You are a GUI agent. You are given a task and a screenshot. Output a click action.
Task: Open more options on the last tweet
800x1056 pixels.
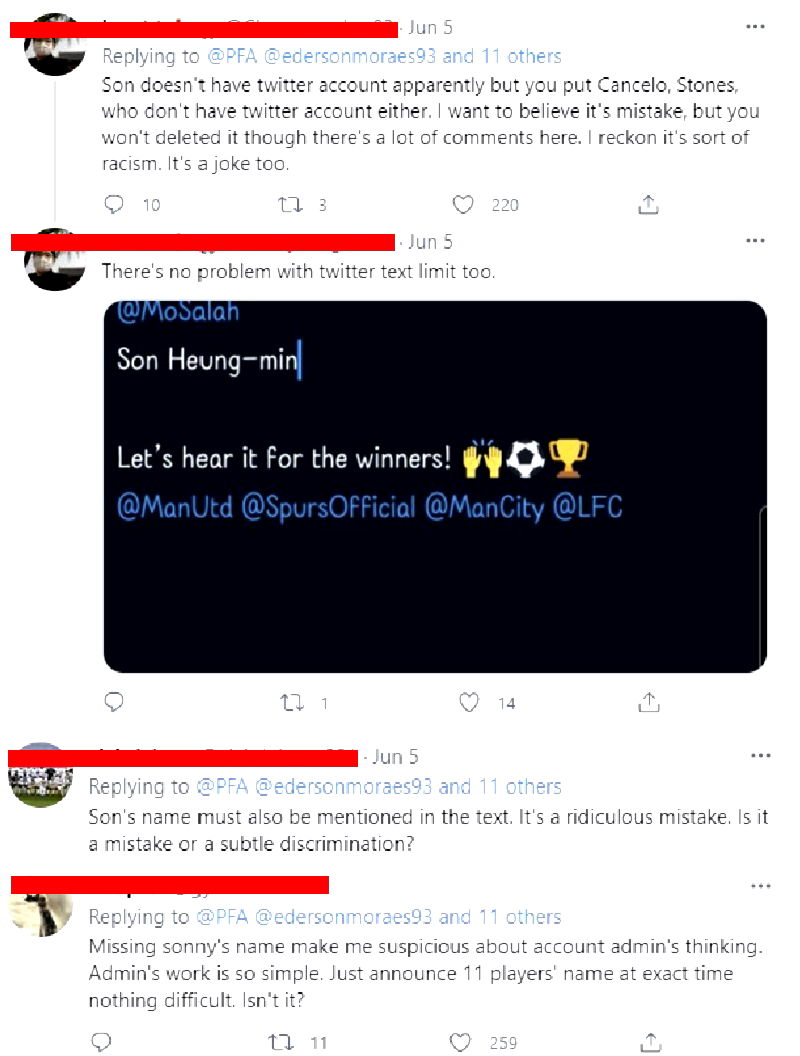click(x=761, y=886)
